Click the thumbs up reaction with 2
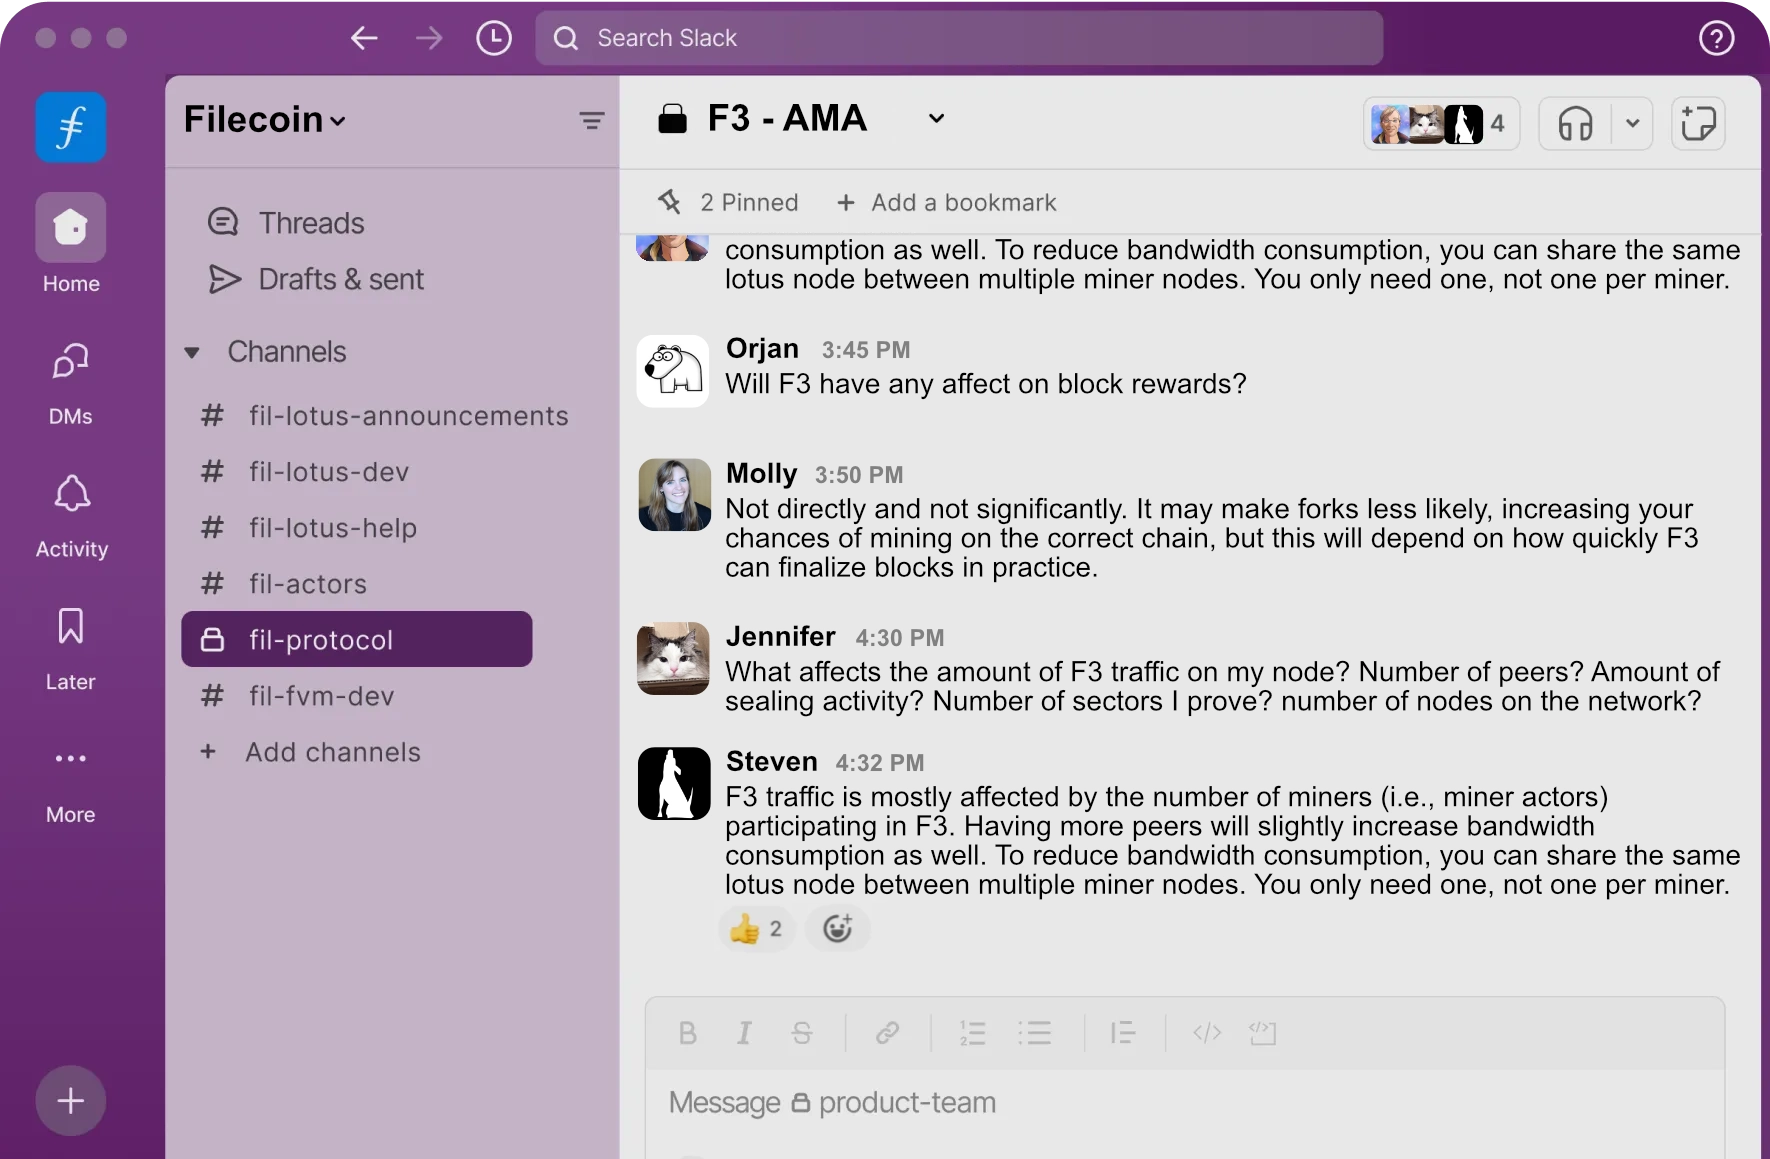The image size is (1770, 1159). (755, 929)
